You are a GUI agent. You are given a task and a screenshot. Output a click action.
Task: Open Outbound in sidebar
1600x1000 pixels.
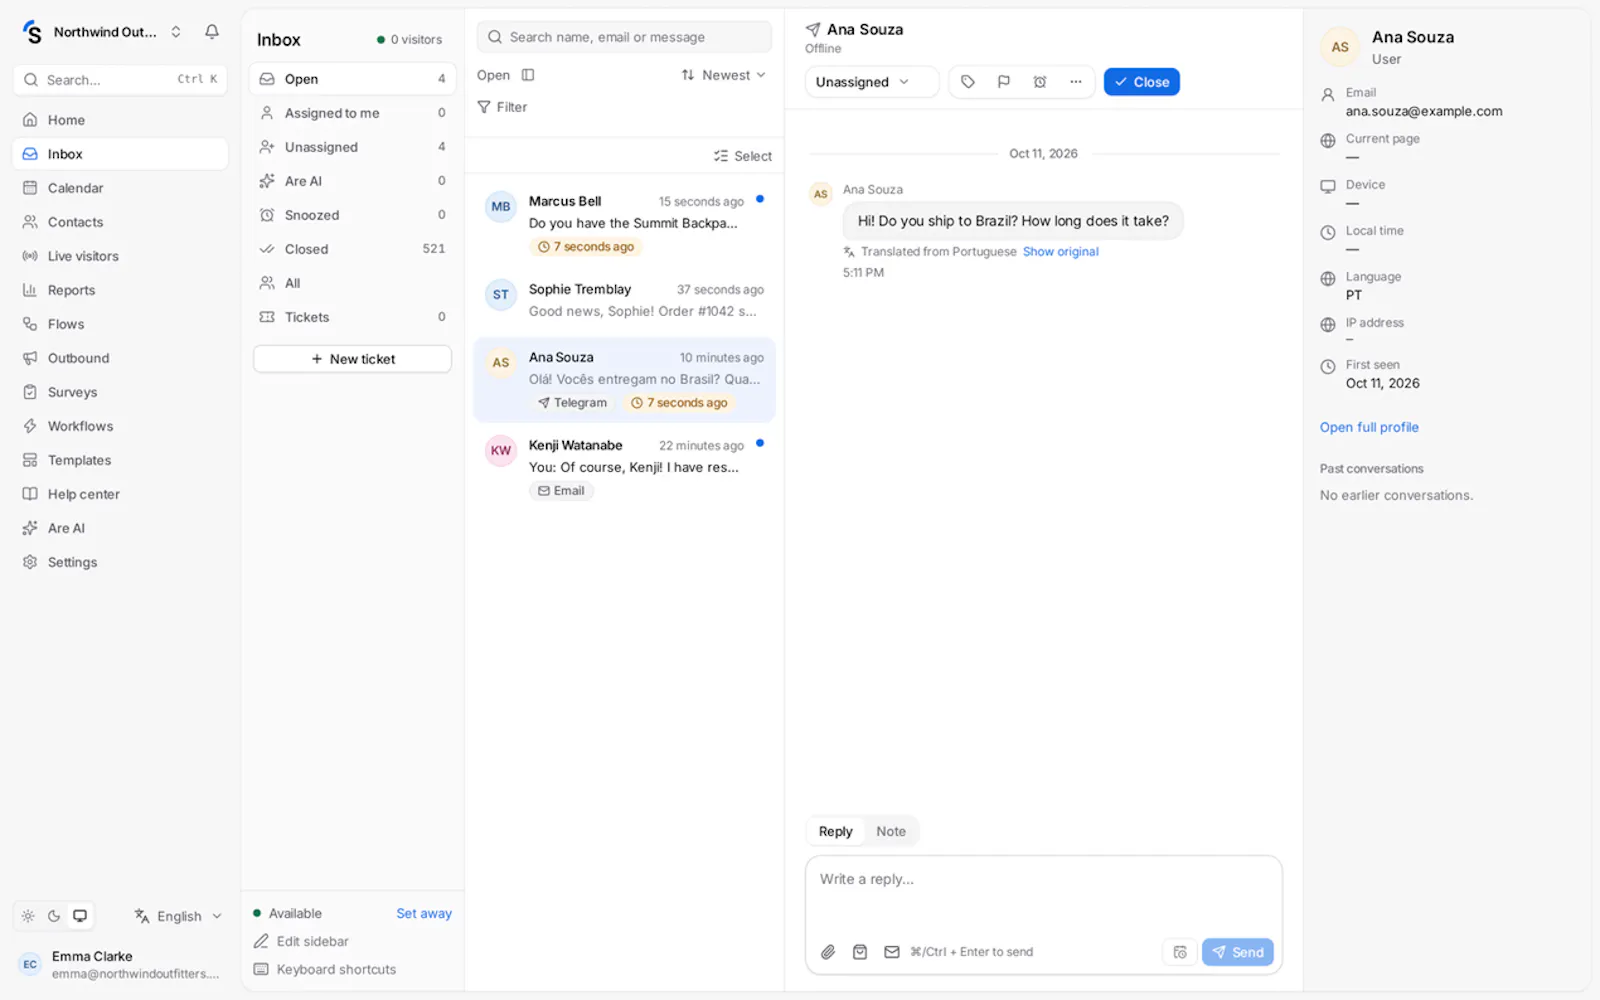coord(120,358)
